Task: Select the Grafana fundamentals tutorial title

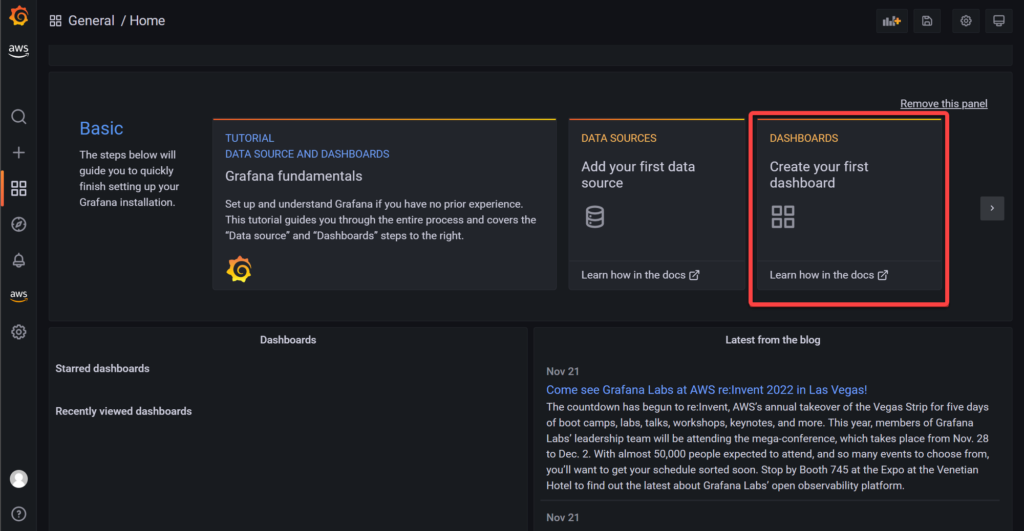Action: point(293,176)
